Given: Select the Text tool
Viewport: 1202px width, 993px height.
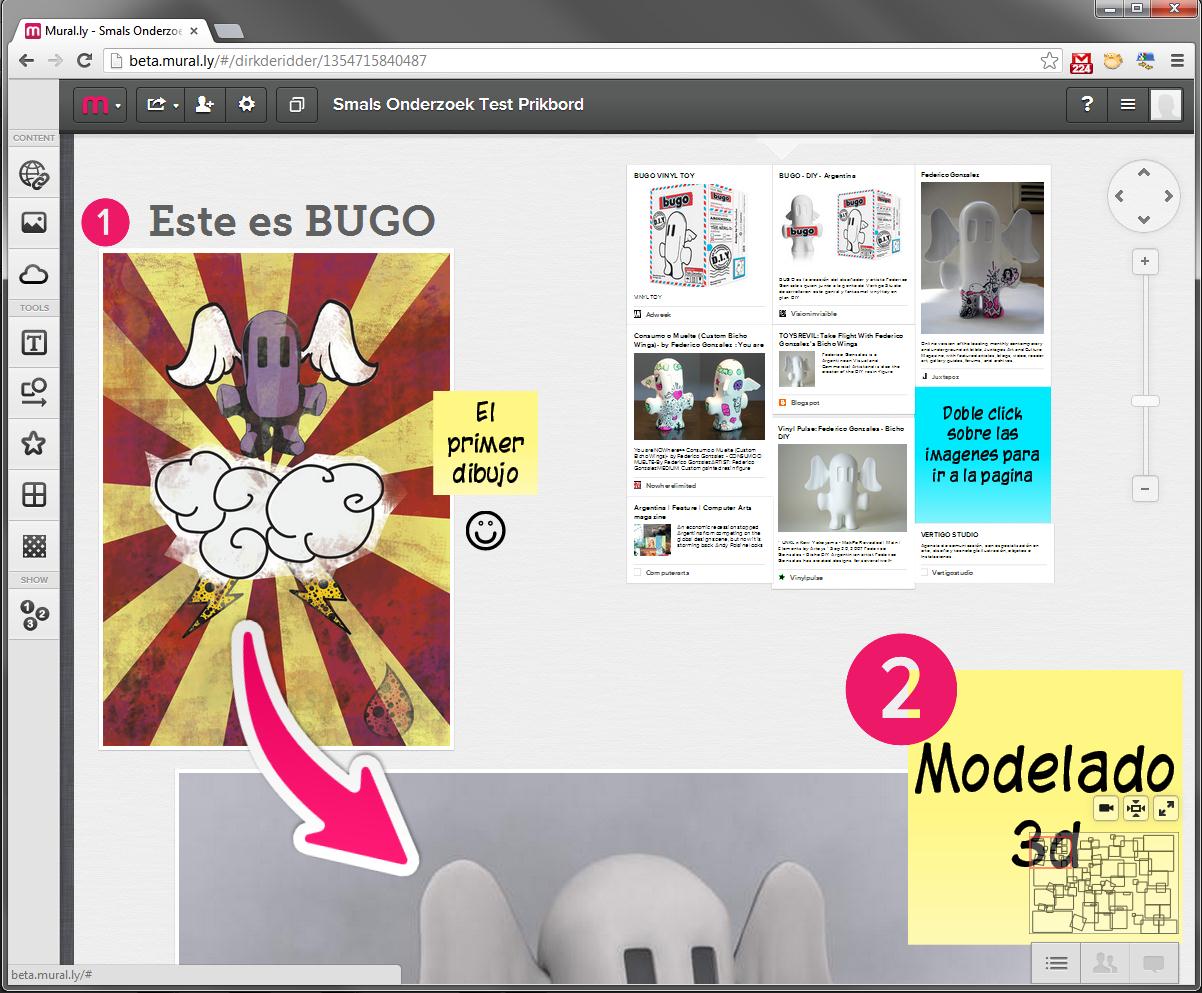Looking at the screenshot, I should (x=34, y=343).
